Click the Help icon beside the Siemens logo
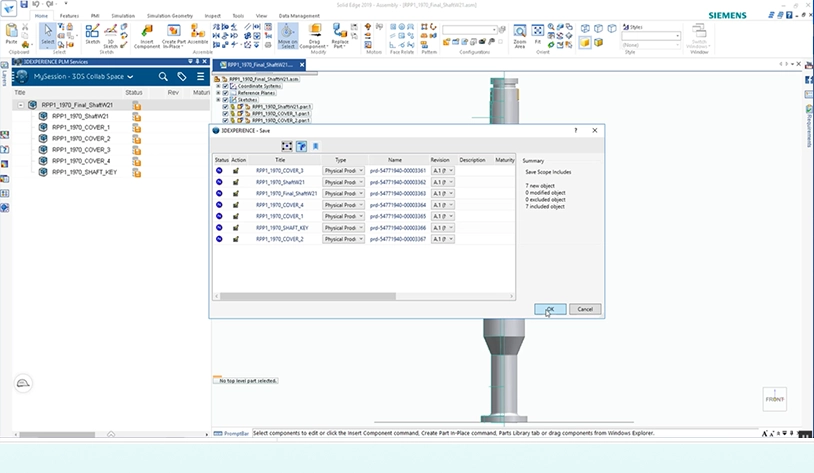 pos(789,15)
